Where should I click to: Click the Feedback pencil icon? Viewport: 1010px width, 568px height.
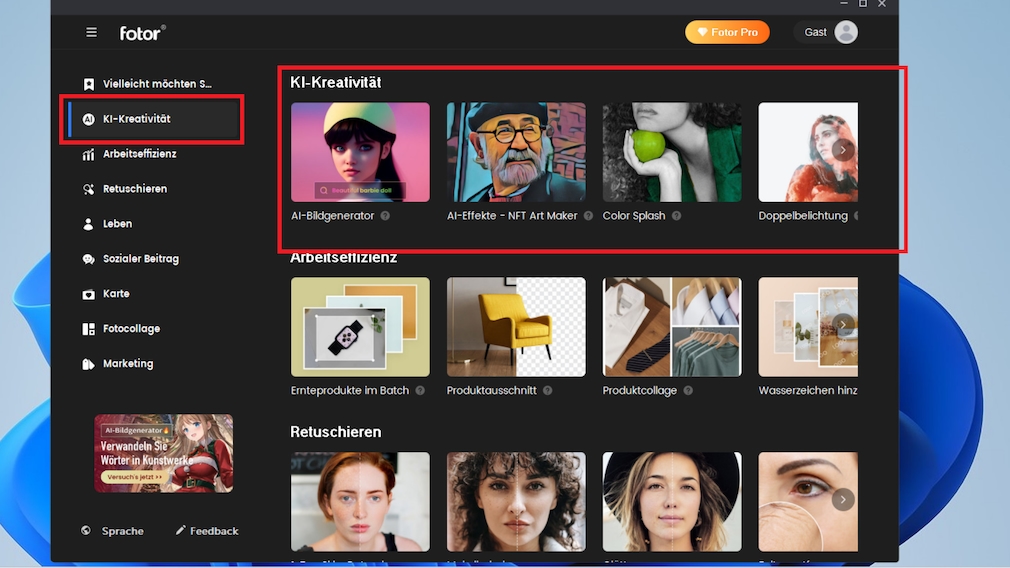pos(181,531)
